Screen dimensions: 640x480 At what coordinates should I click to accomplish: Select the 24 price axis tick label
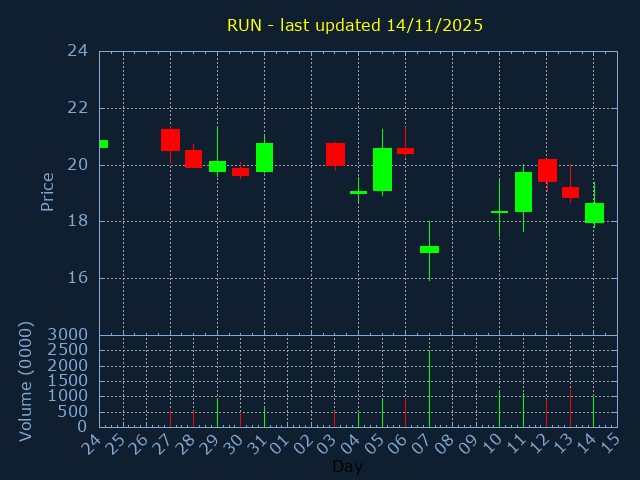pos(77,51)
